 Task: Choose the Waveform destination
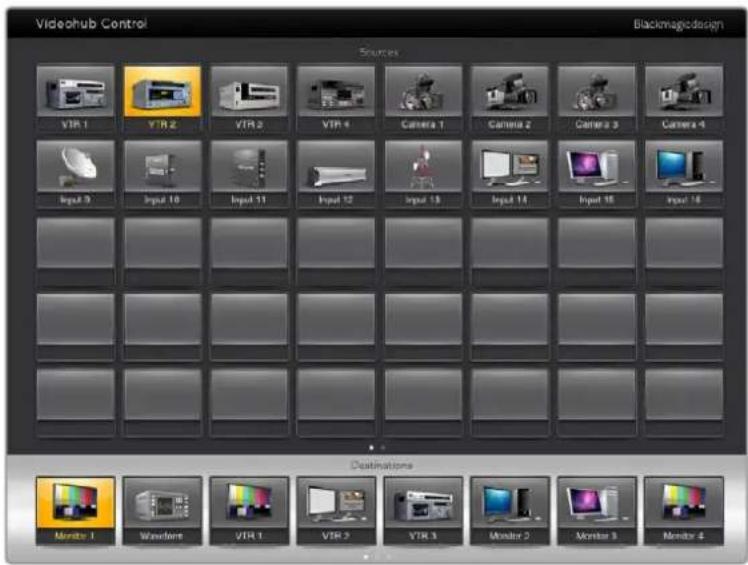coord(162,511)
